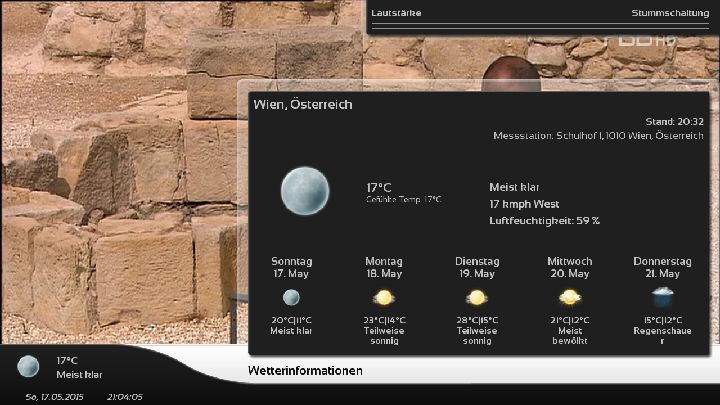The height and width of the screenshot is (405, 720).
Task: Select Sunday's clear night moon icon
Action: tap(291, 297)
